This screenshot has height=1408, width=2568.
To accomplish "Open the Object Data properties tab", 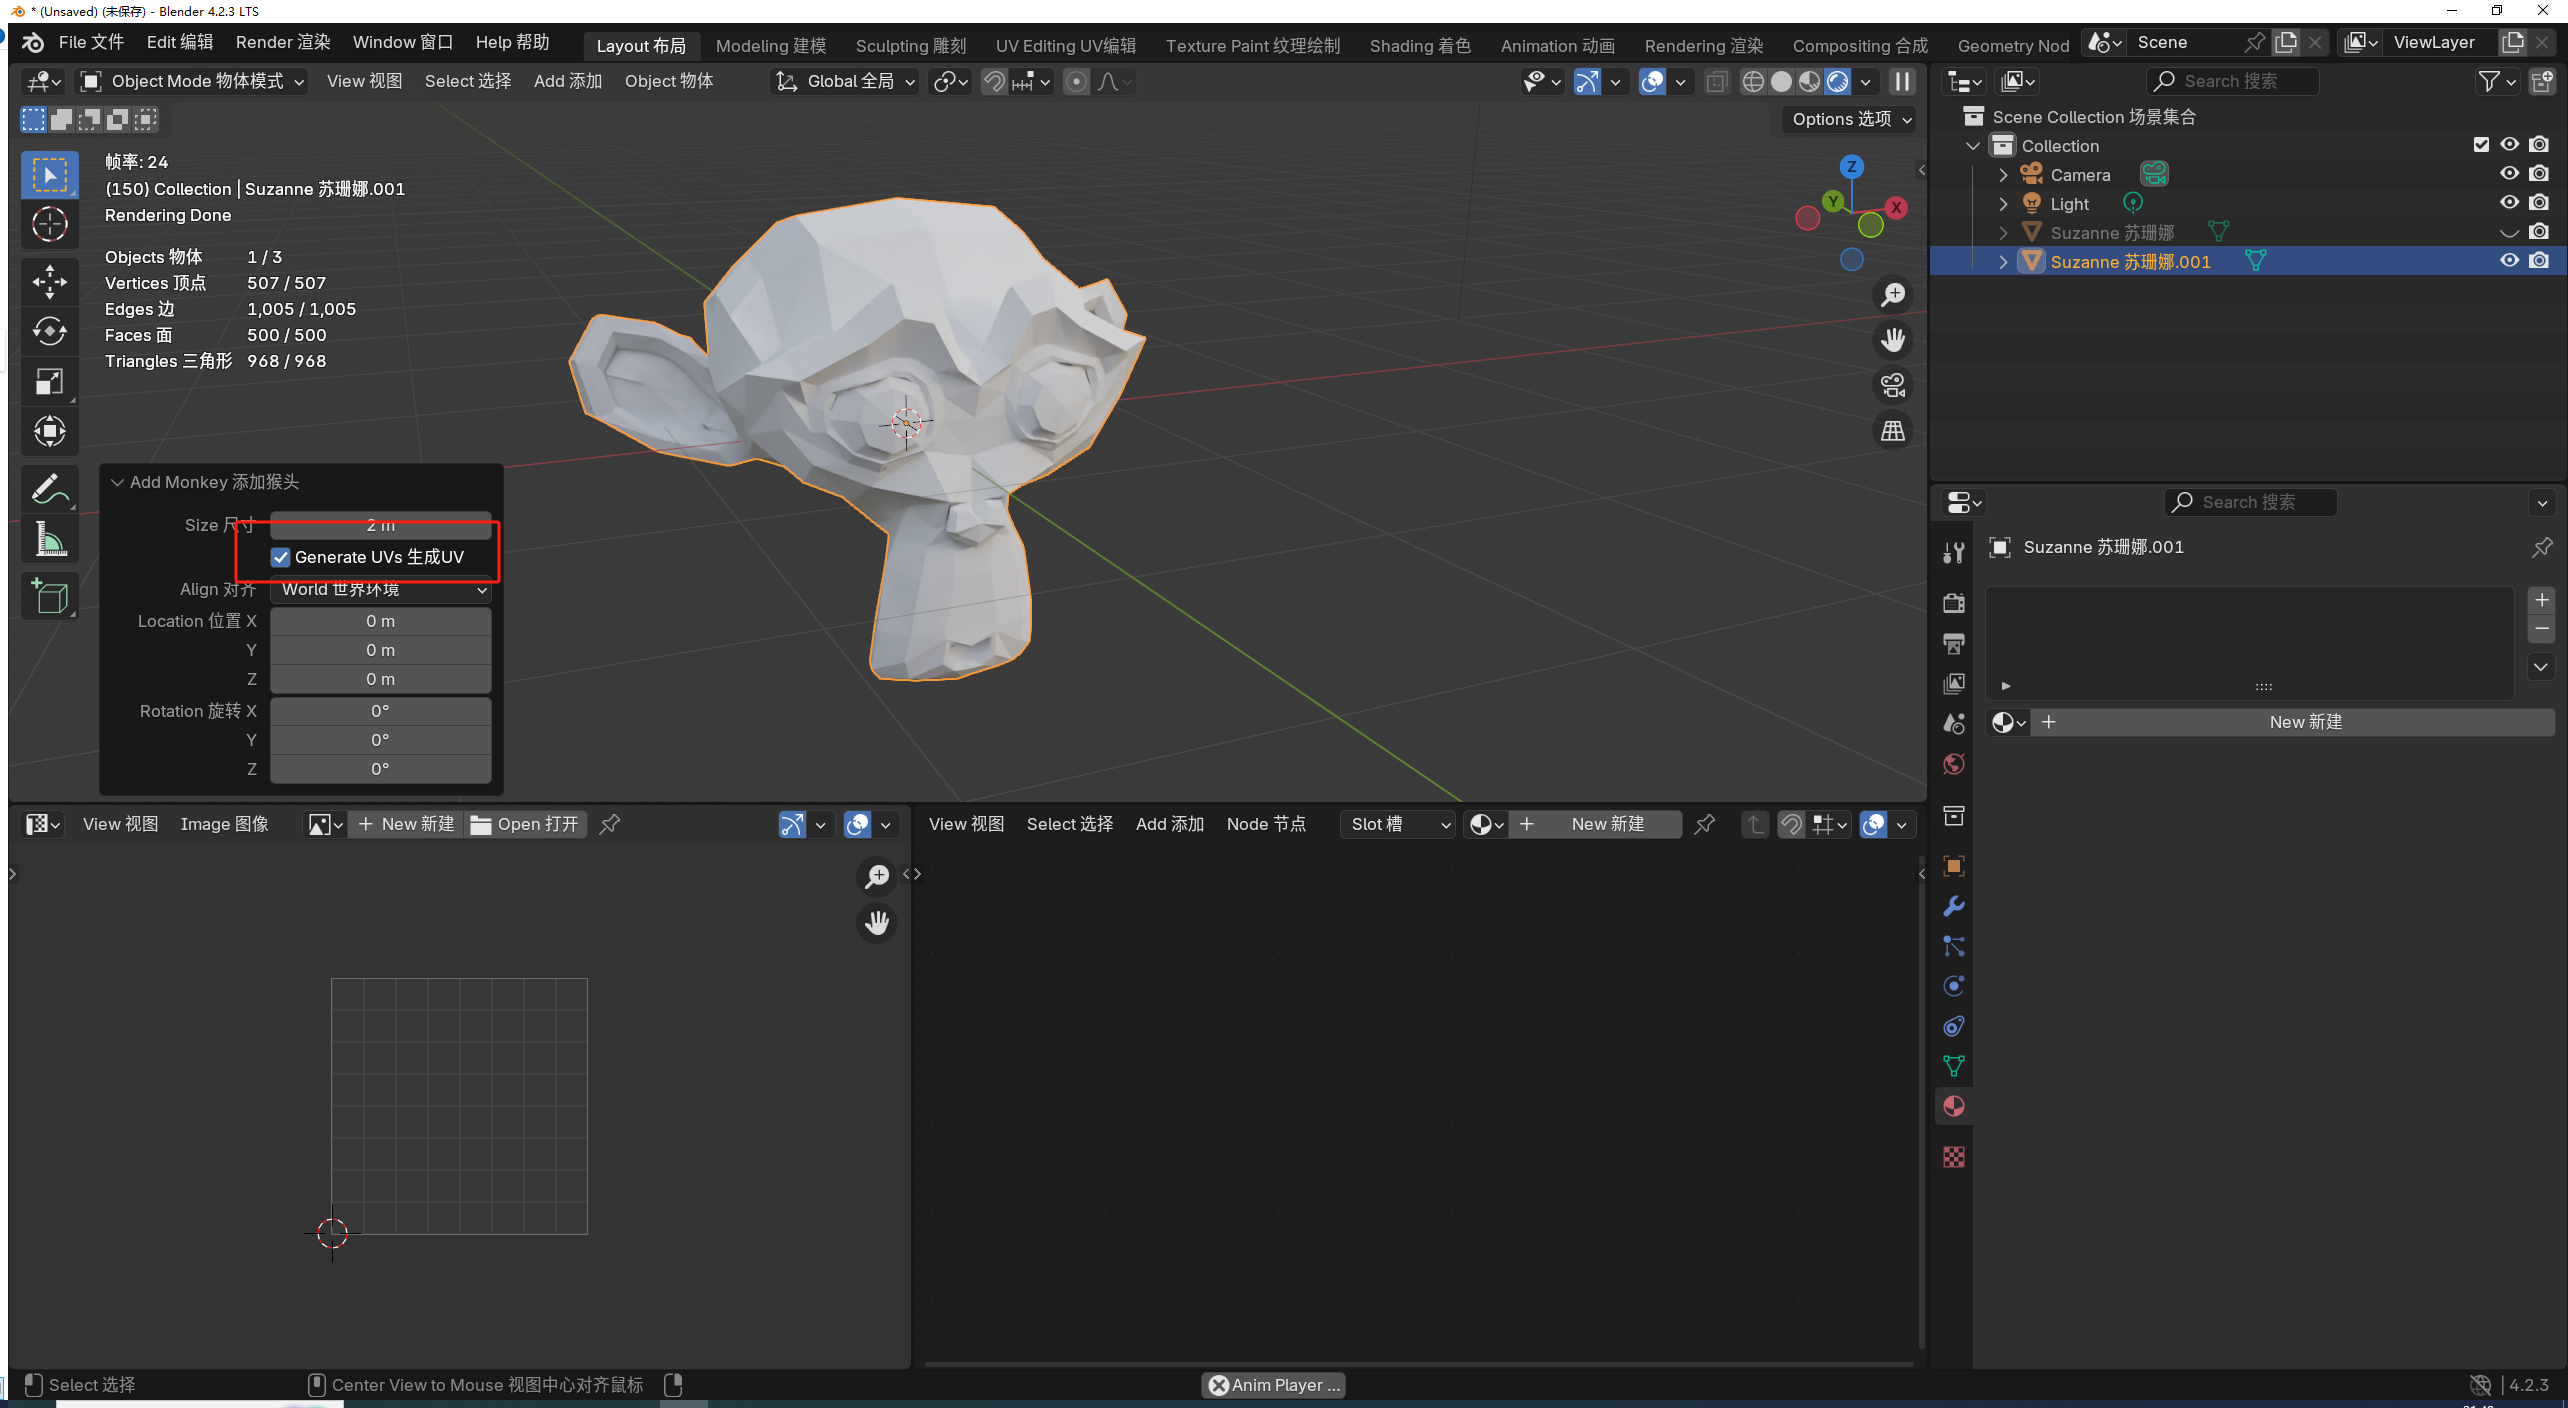I will pos(1953,1066).
